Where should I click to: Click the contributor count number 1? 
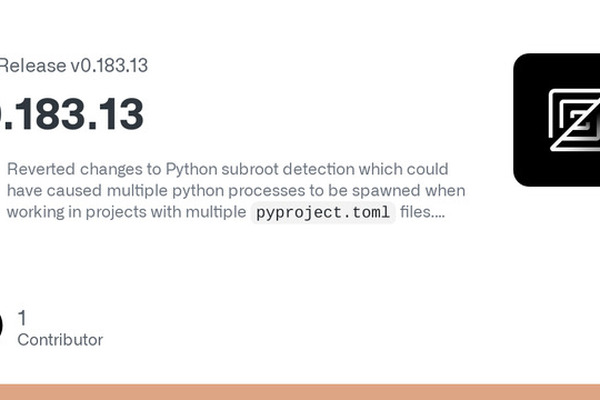point(23,317)
